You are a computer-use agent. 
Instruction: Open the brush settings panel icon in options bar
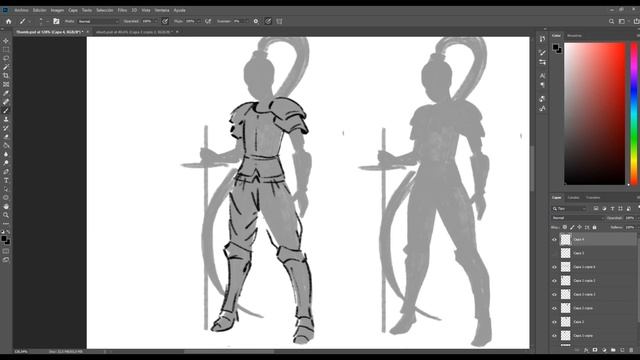(56, 21)
